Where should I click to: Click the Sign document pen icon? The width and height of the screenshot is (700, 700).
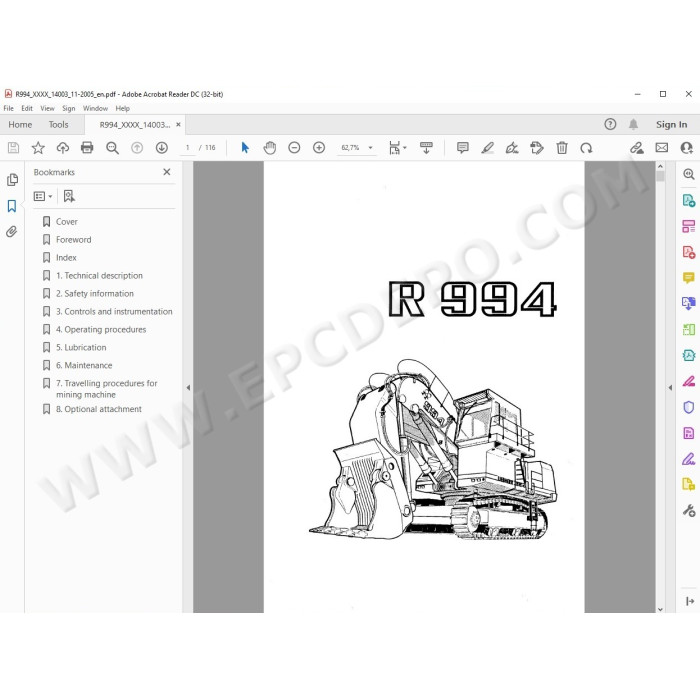pyautogui.click(x=512, y=148)
